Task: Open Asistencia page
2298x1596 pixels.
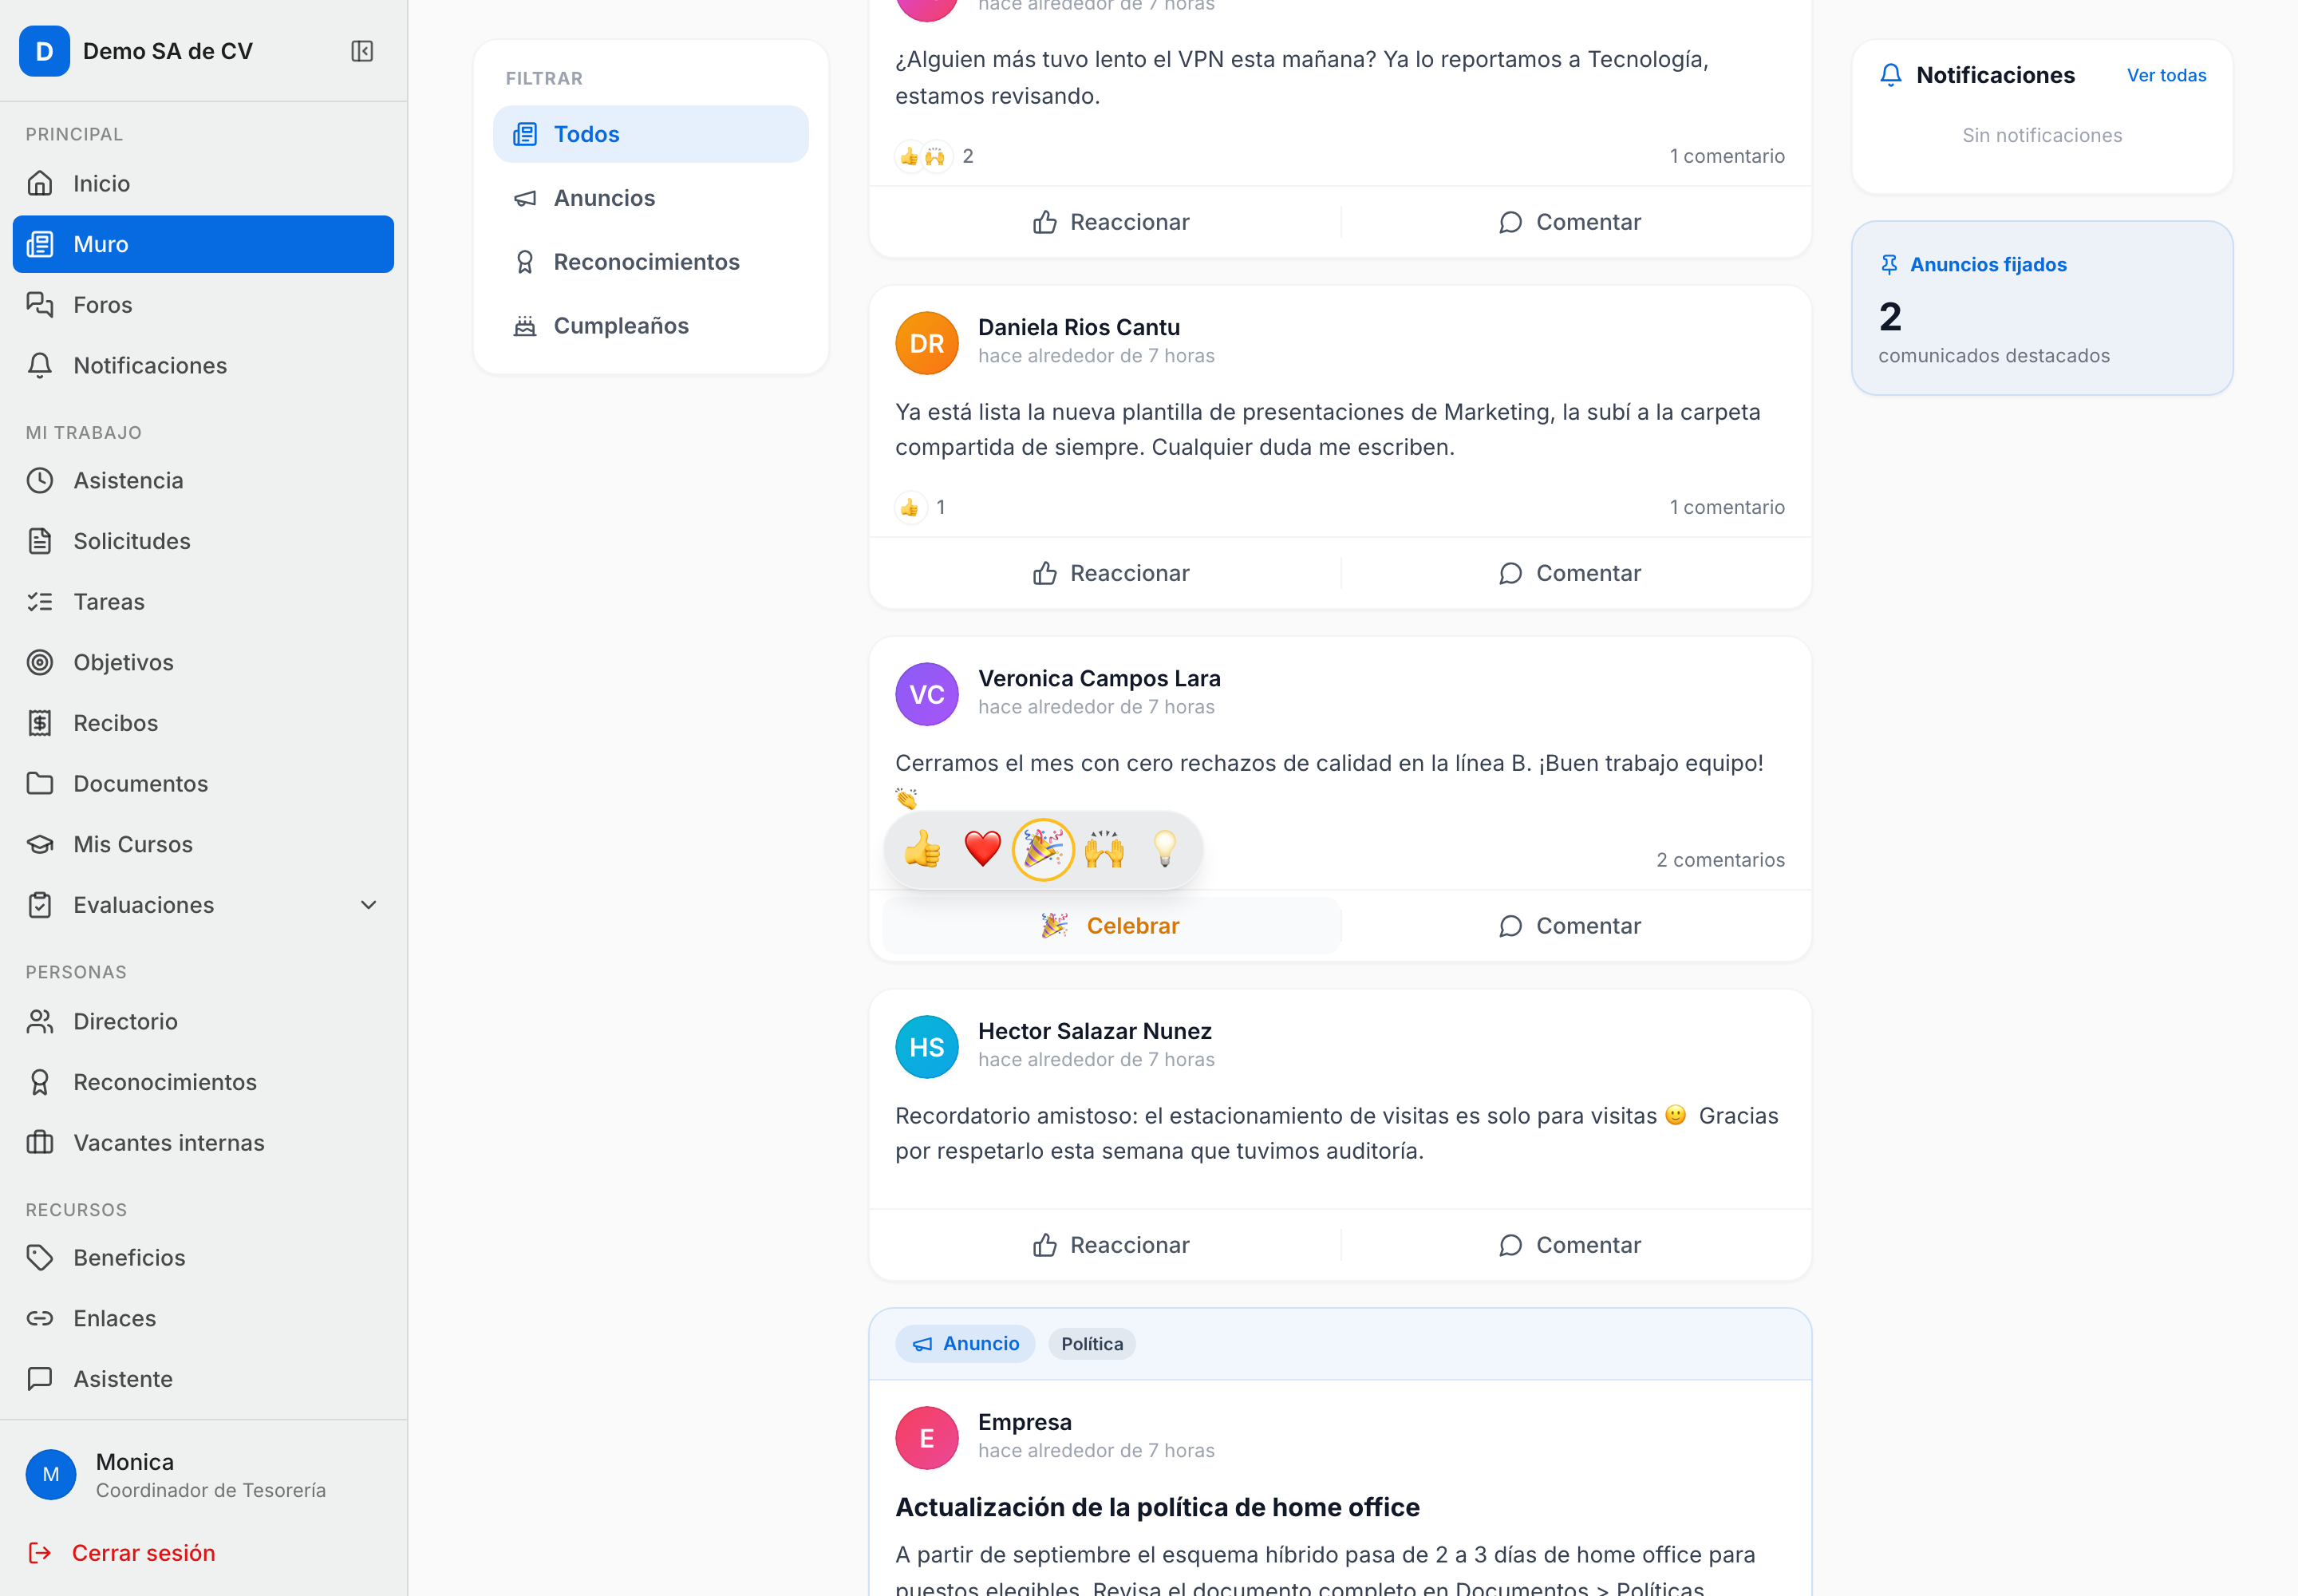Action: pyautogui.click(x=203, y=480)
